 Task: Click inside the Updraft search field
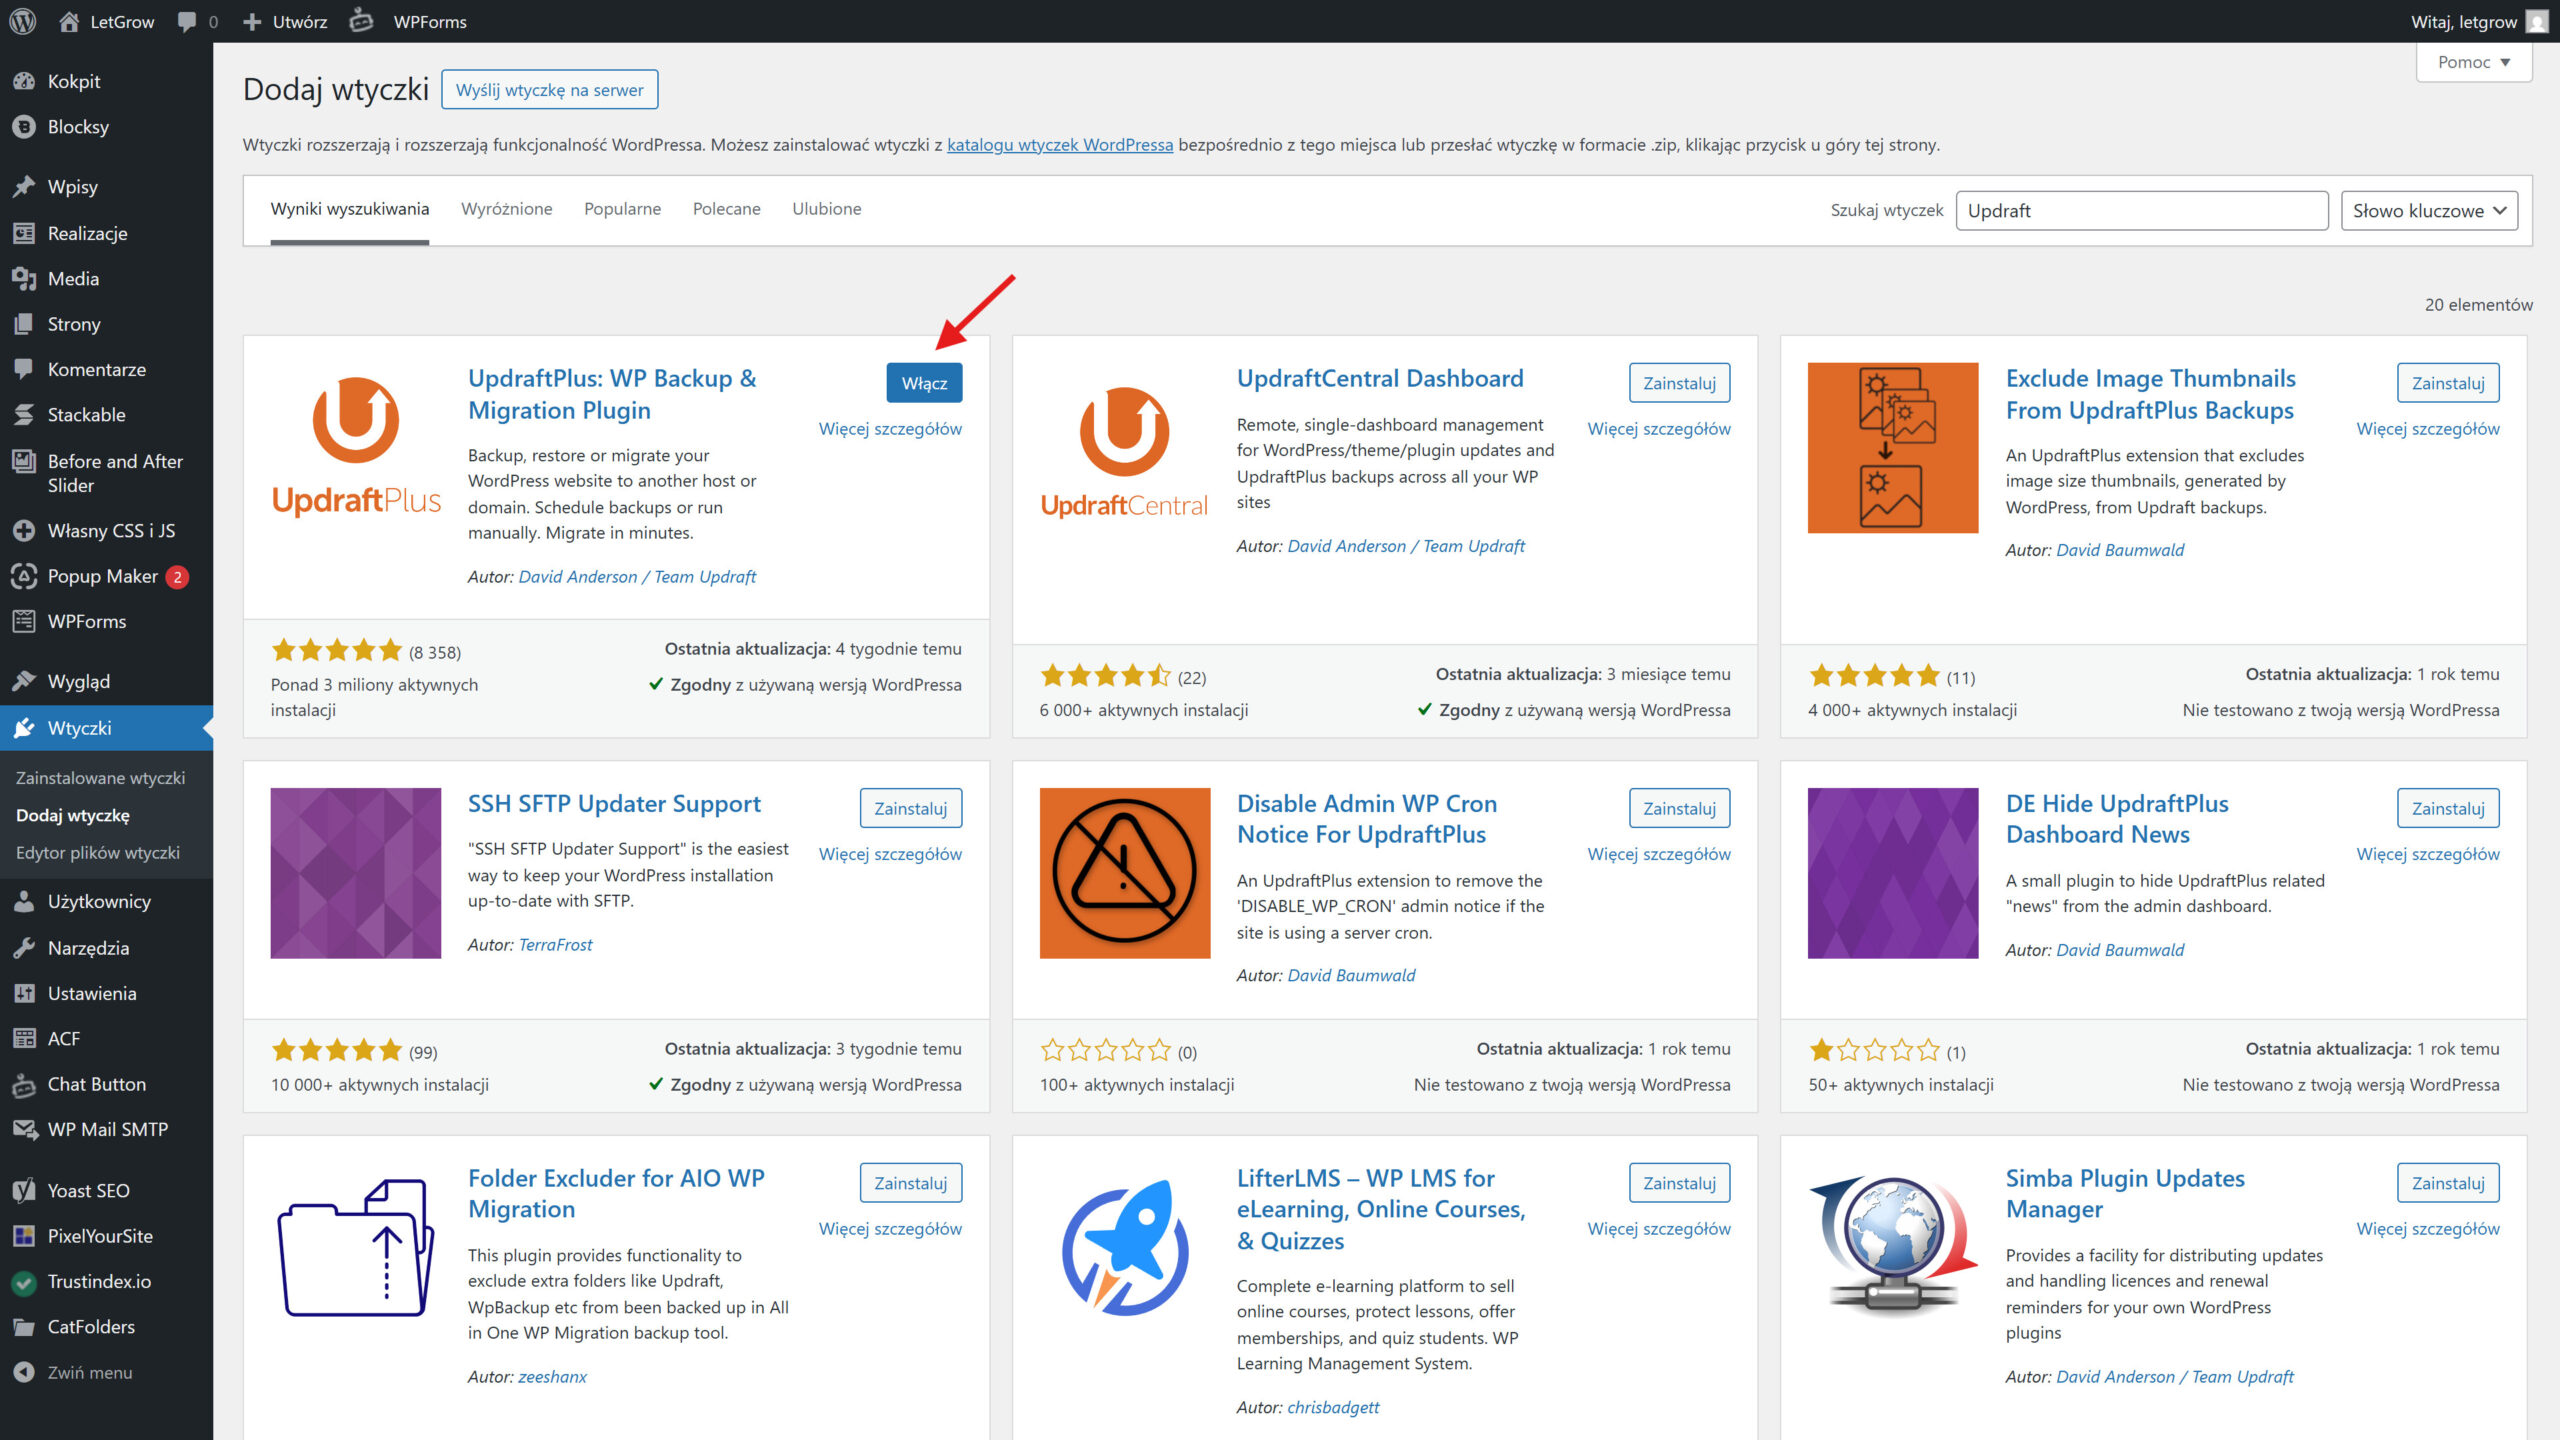pyautogui.click(x=2140, y=210)
